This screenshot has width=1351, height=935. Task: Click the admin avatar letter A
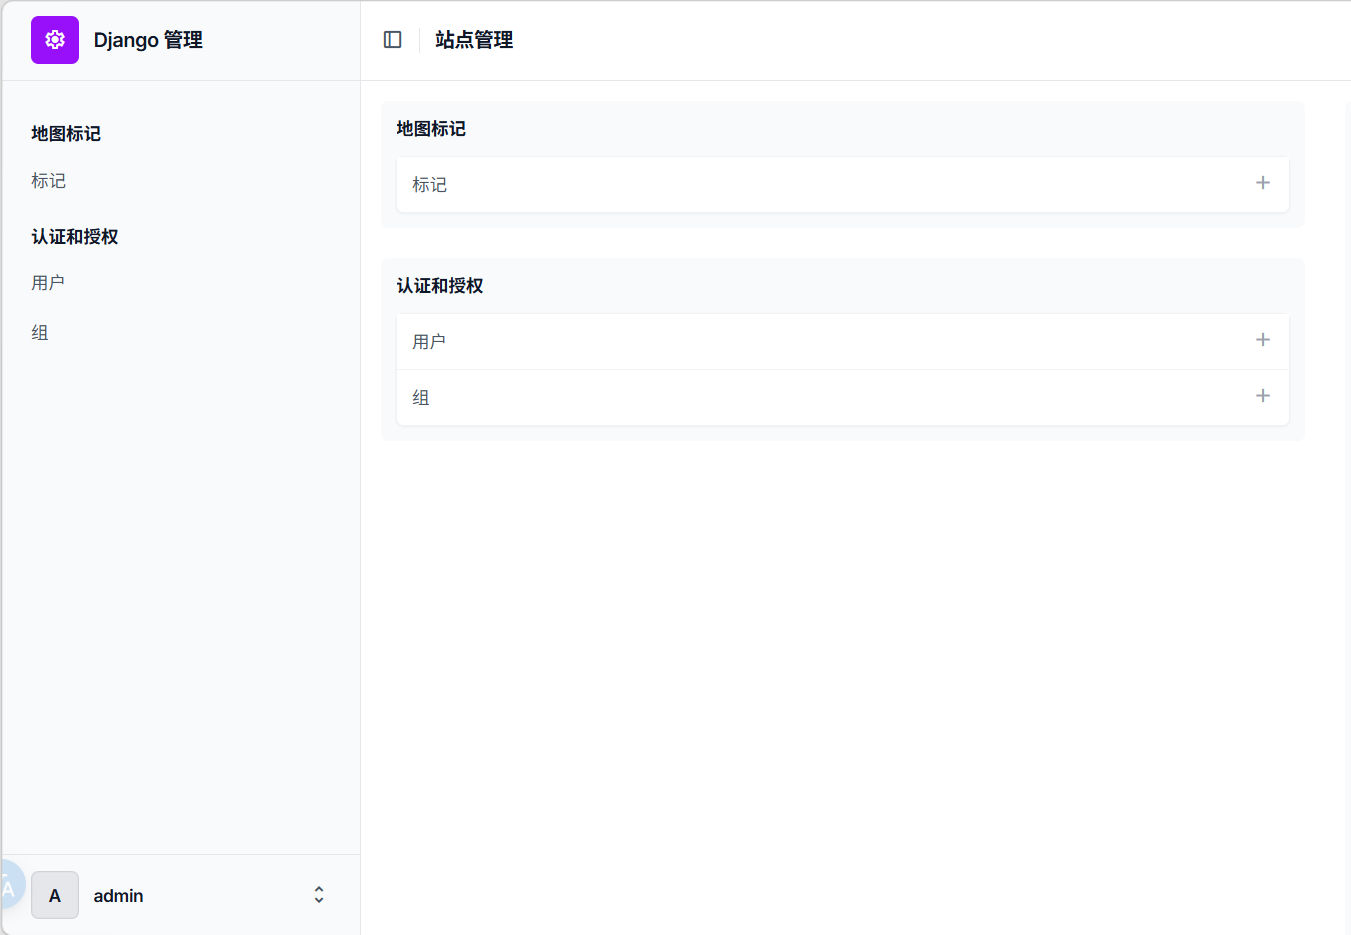(55, 895)
